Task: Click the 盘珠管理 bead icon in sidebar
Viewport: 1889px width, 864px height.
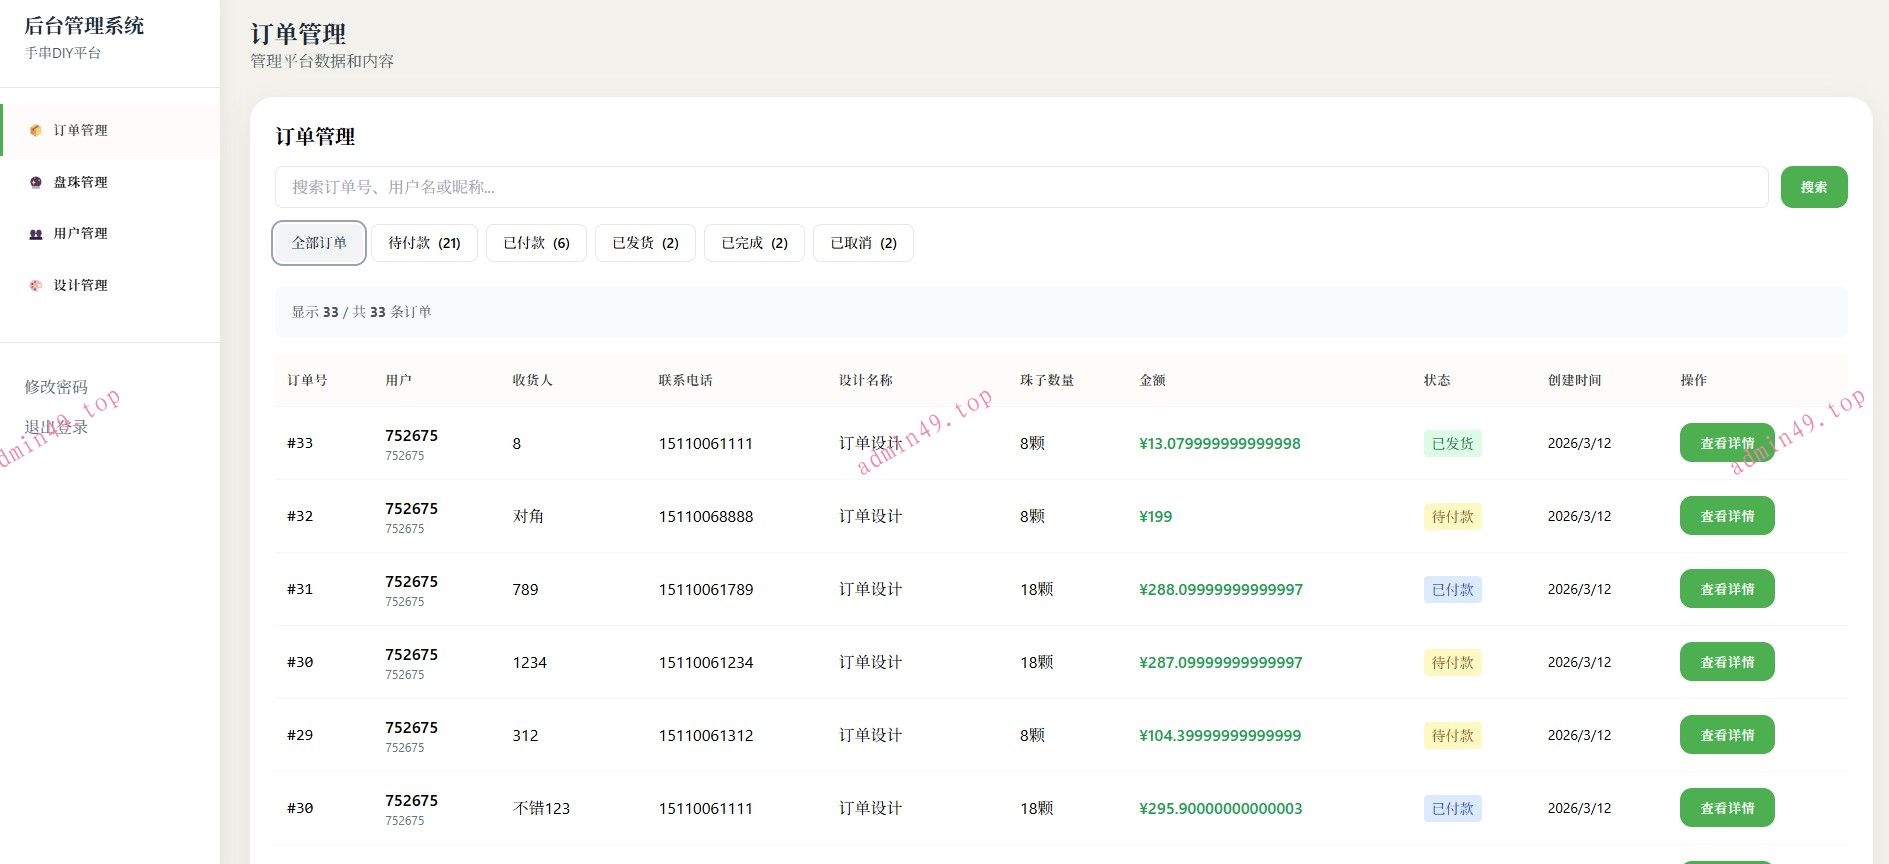Action: (36, 182)
